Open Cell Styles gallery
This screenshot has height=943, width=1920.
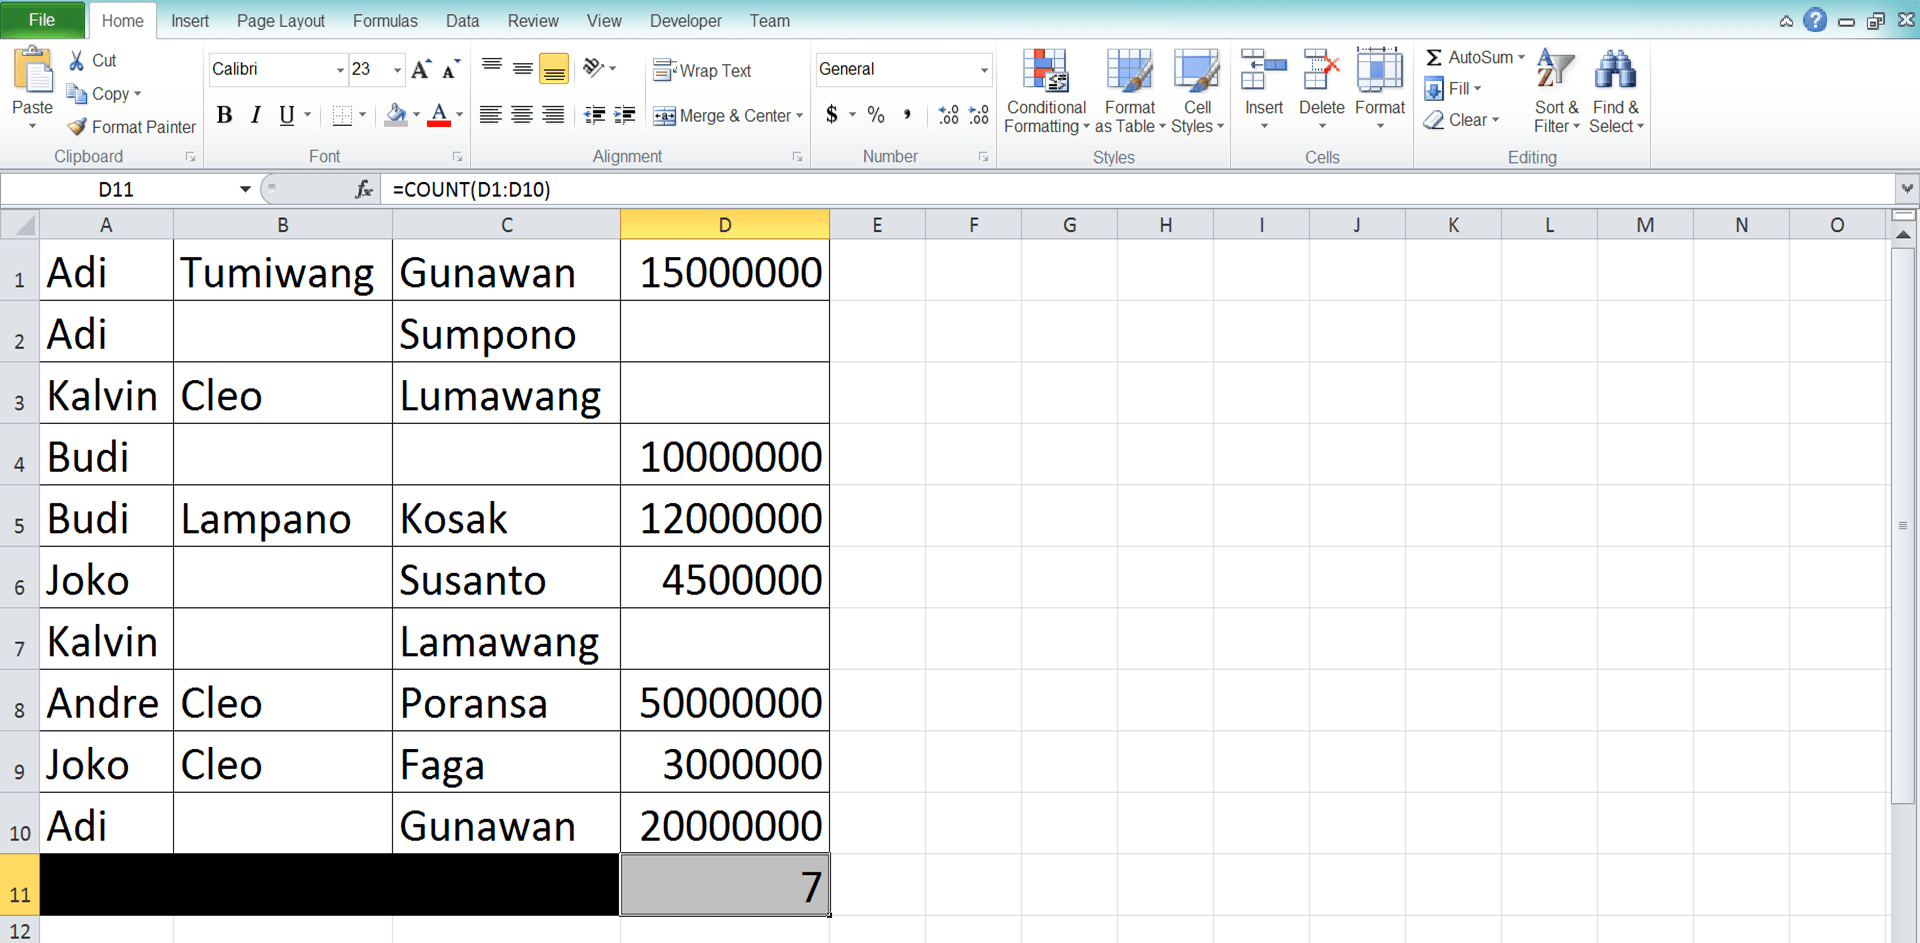click(x=1197, y=91)
